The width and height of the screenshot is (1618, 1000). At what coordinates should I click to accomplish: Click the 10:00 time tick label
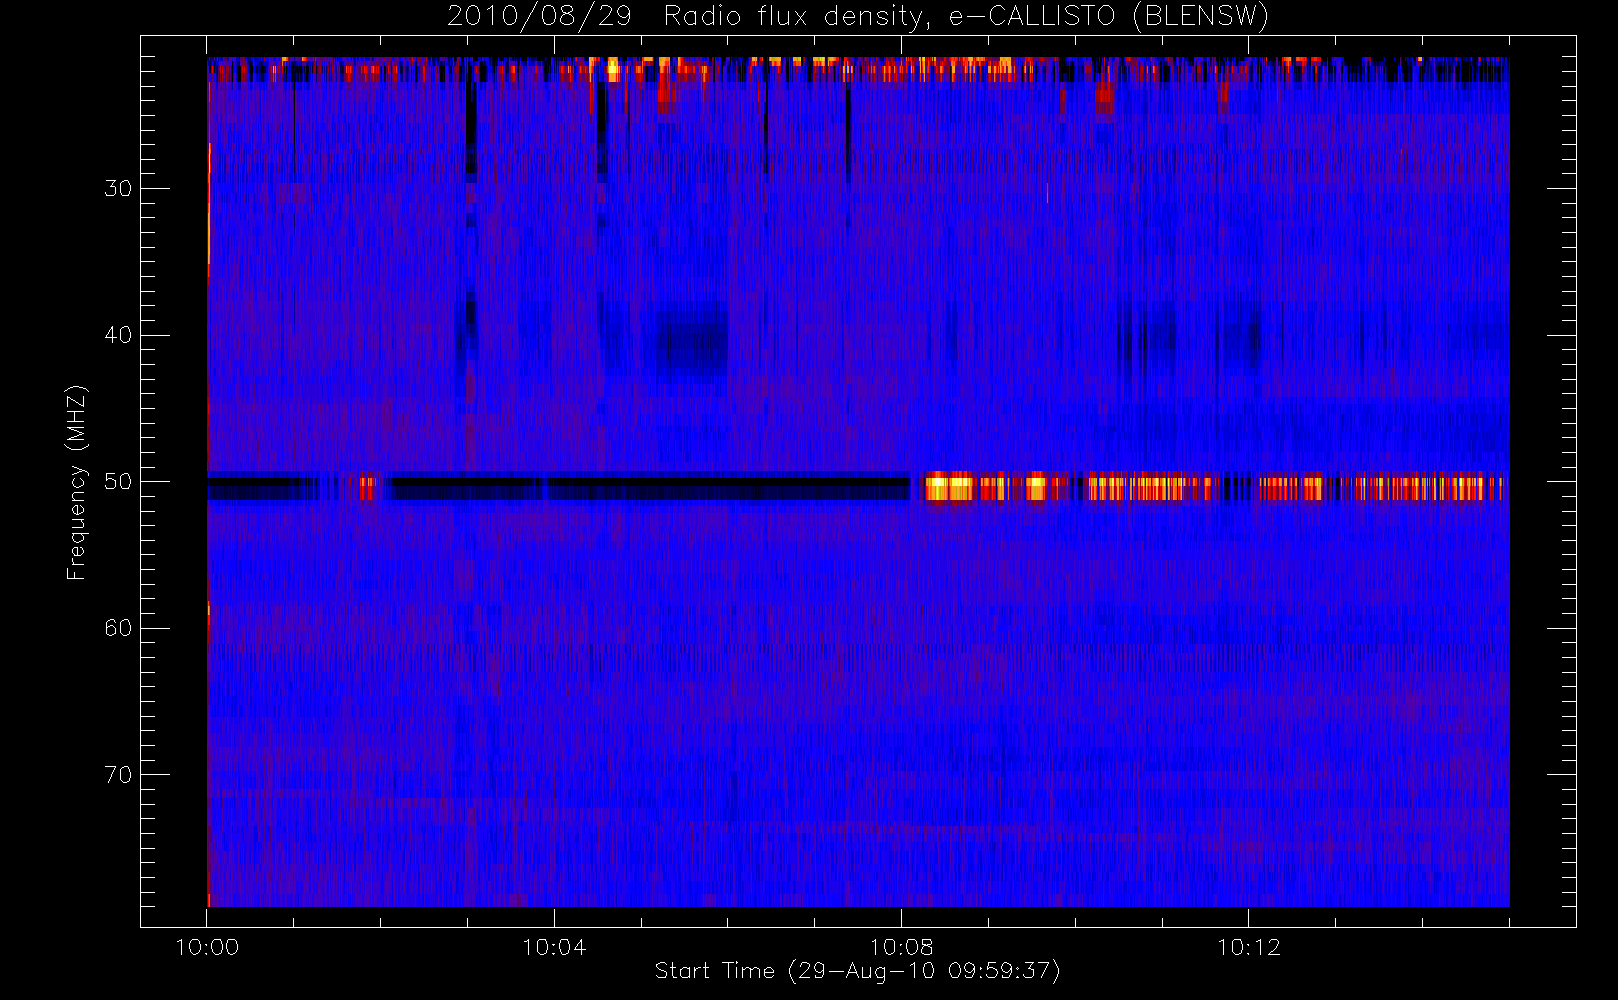coord(207,947)
